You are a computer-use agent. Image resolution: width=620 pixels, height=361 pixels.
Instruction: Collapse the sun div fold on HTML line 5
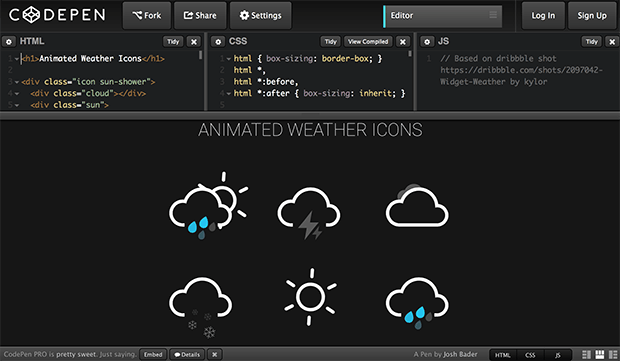pos(17,105)
